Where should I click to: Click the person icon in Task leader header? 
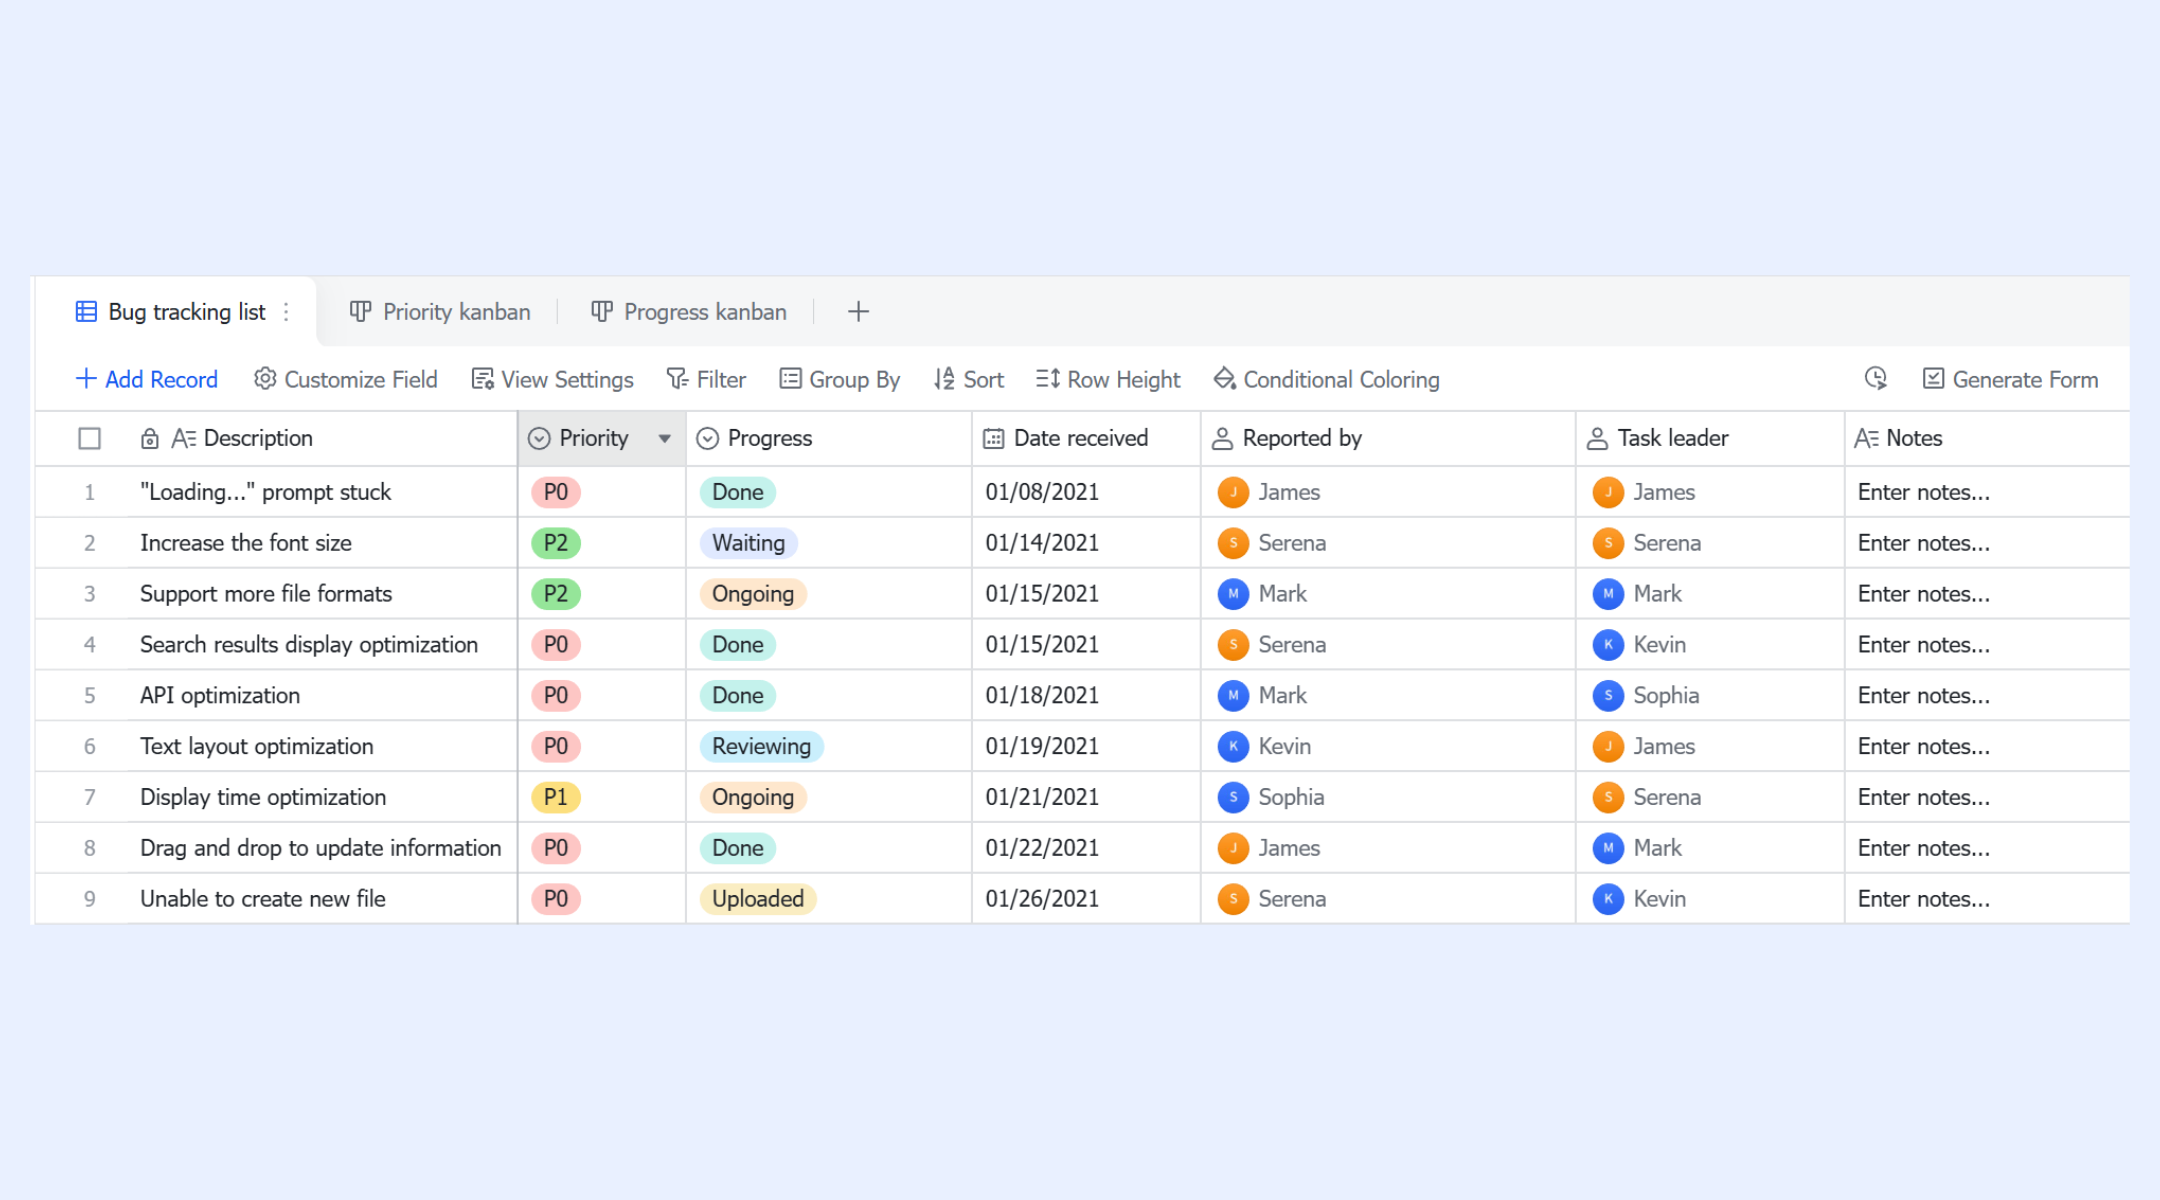click(1597, 438)
